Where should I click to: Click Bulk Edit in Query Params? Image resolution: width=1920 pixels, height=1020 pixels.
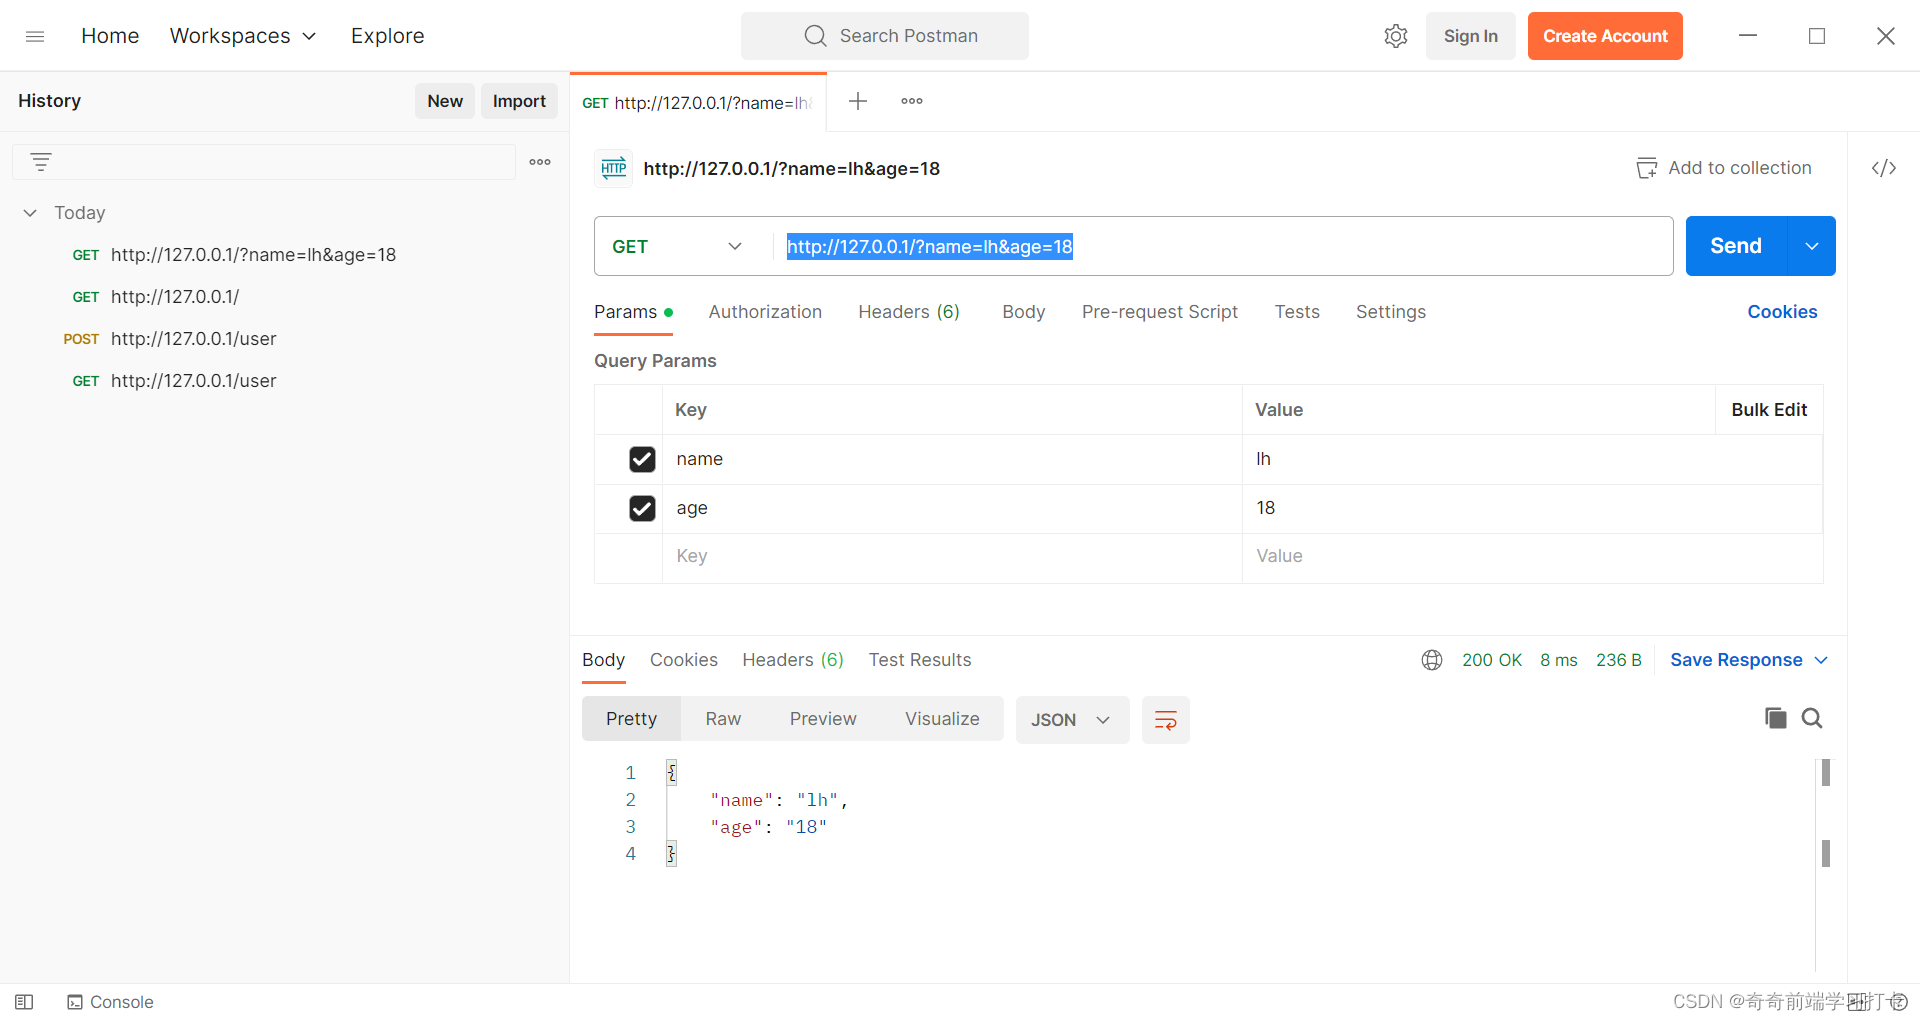point(1769,410)
